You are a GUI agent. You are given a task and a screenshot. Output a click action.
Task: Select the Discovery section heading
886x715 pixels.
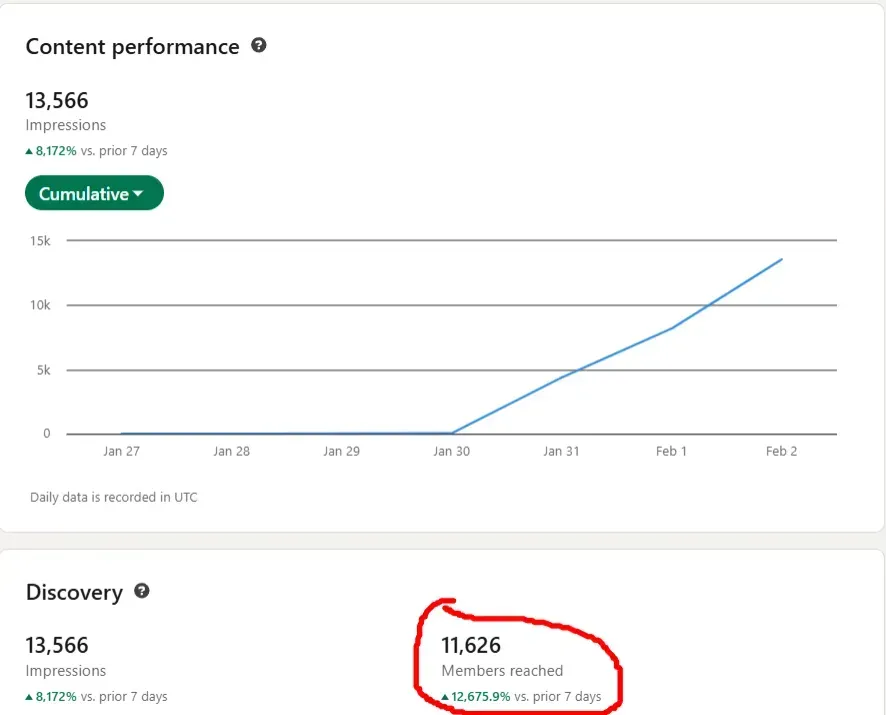point(75,592)
